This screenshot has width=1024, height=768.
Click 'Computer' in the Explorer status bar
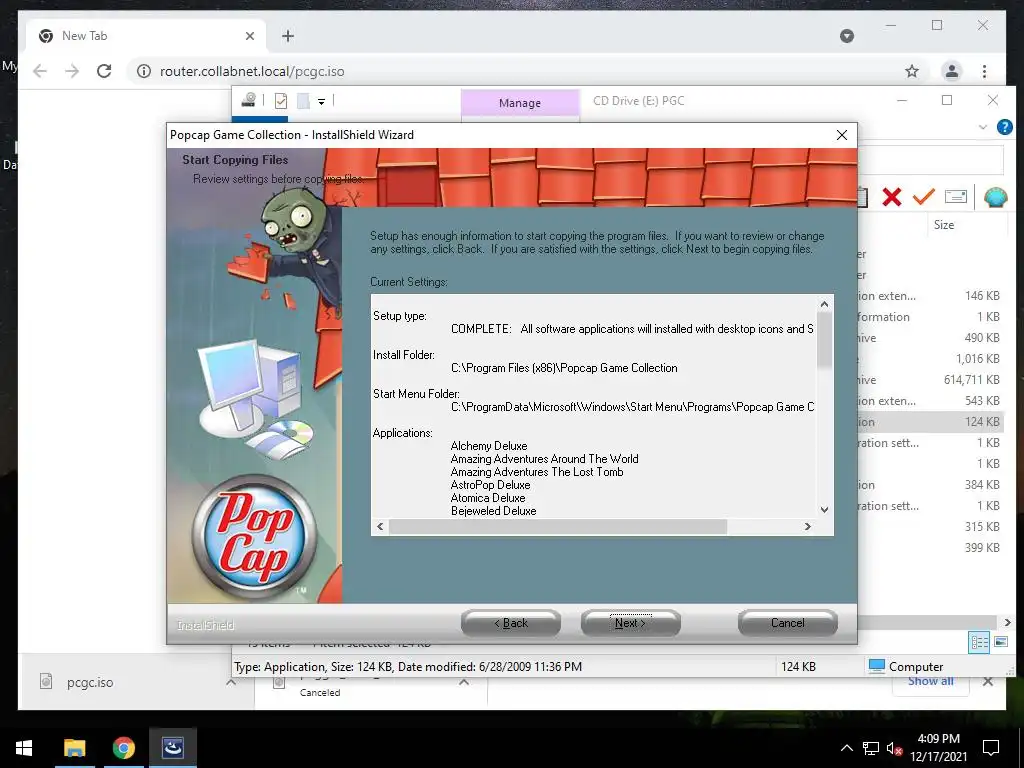[916, 667]
